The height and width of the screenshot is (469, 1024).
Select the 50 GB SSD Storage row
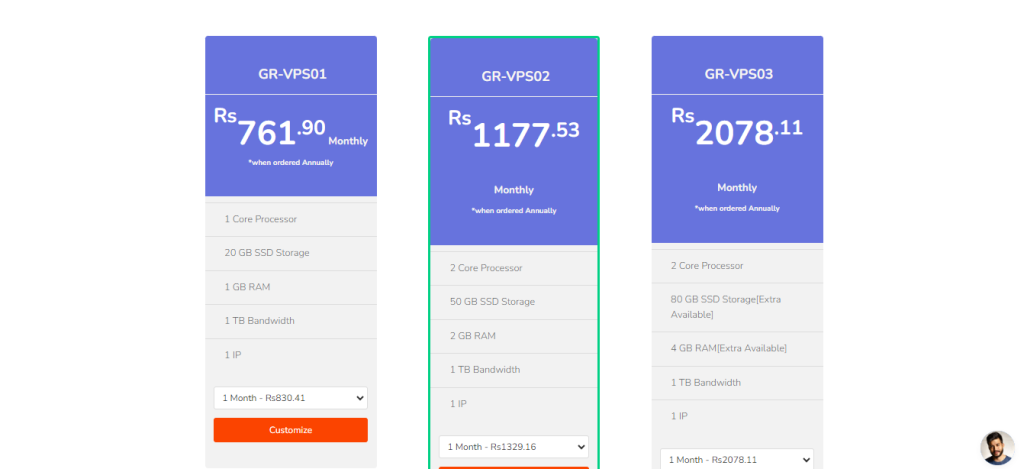tap(492, 302)
